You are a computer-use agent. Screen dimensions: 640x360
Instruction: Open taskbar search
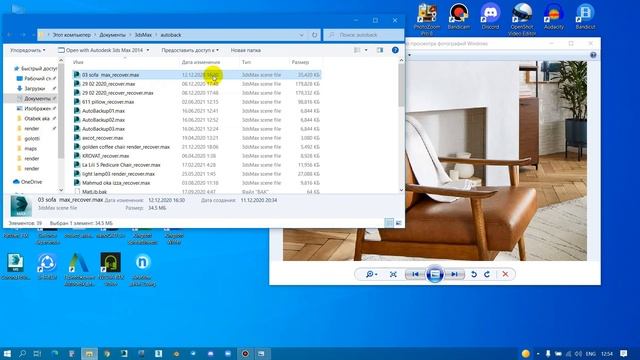pyautogui.click(x=23, y=353)
